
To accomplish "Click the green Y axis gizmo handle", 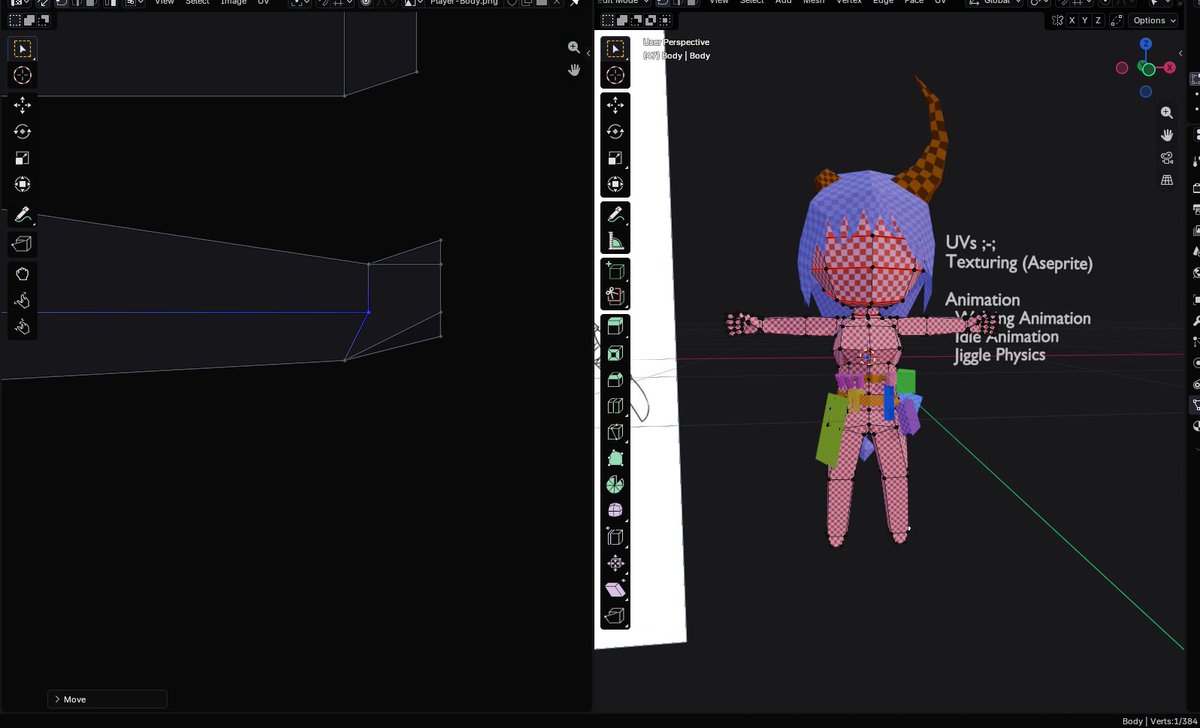I will (x=1148, y=69).
